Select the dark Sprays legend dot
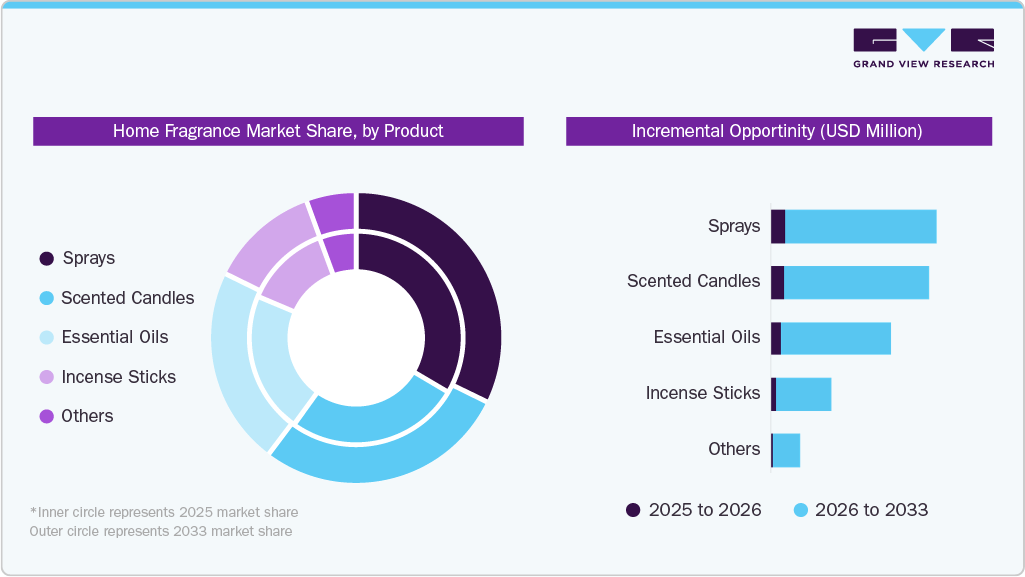This screenshot has width=1025, height=577. pyautogui.click(x=44, y=258)
